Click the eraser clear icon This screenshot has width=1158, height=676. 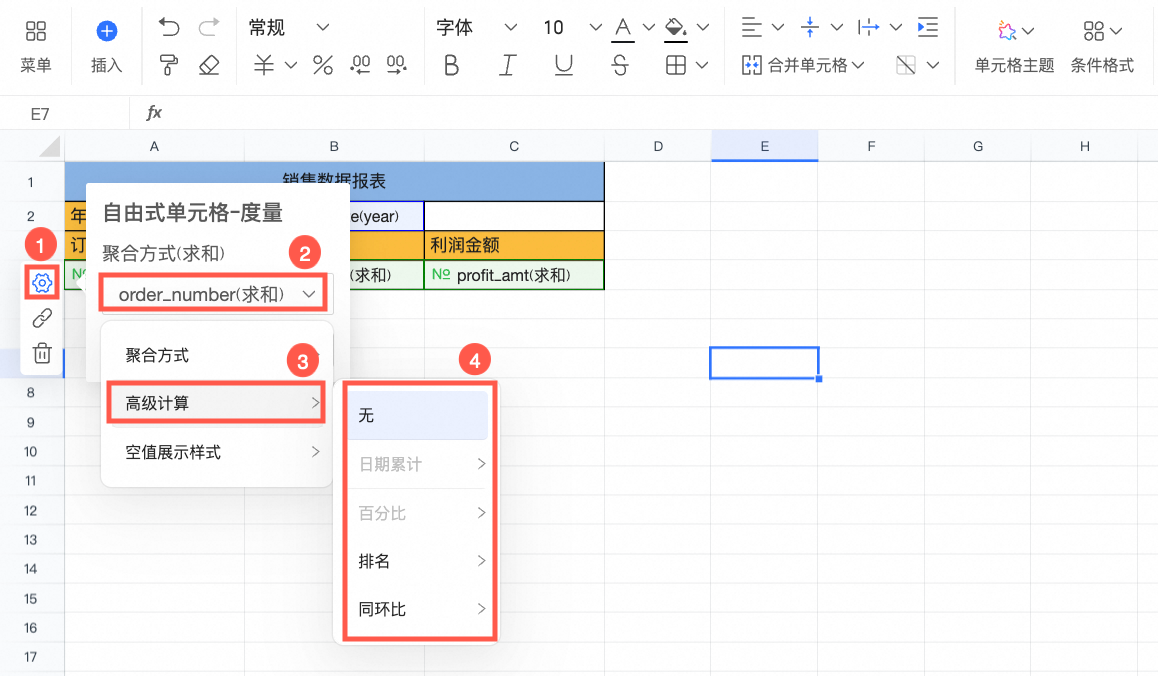209,66
